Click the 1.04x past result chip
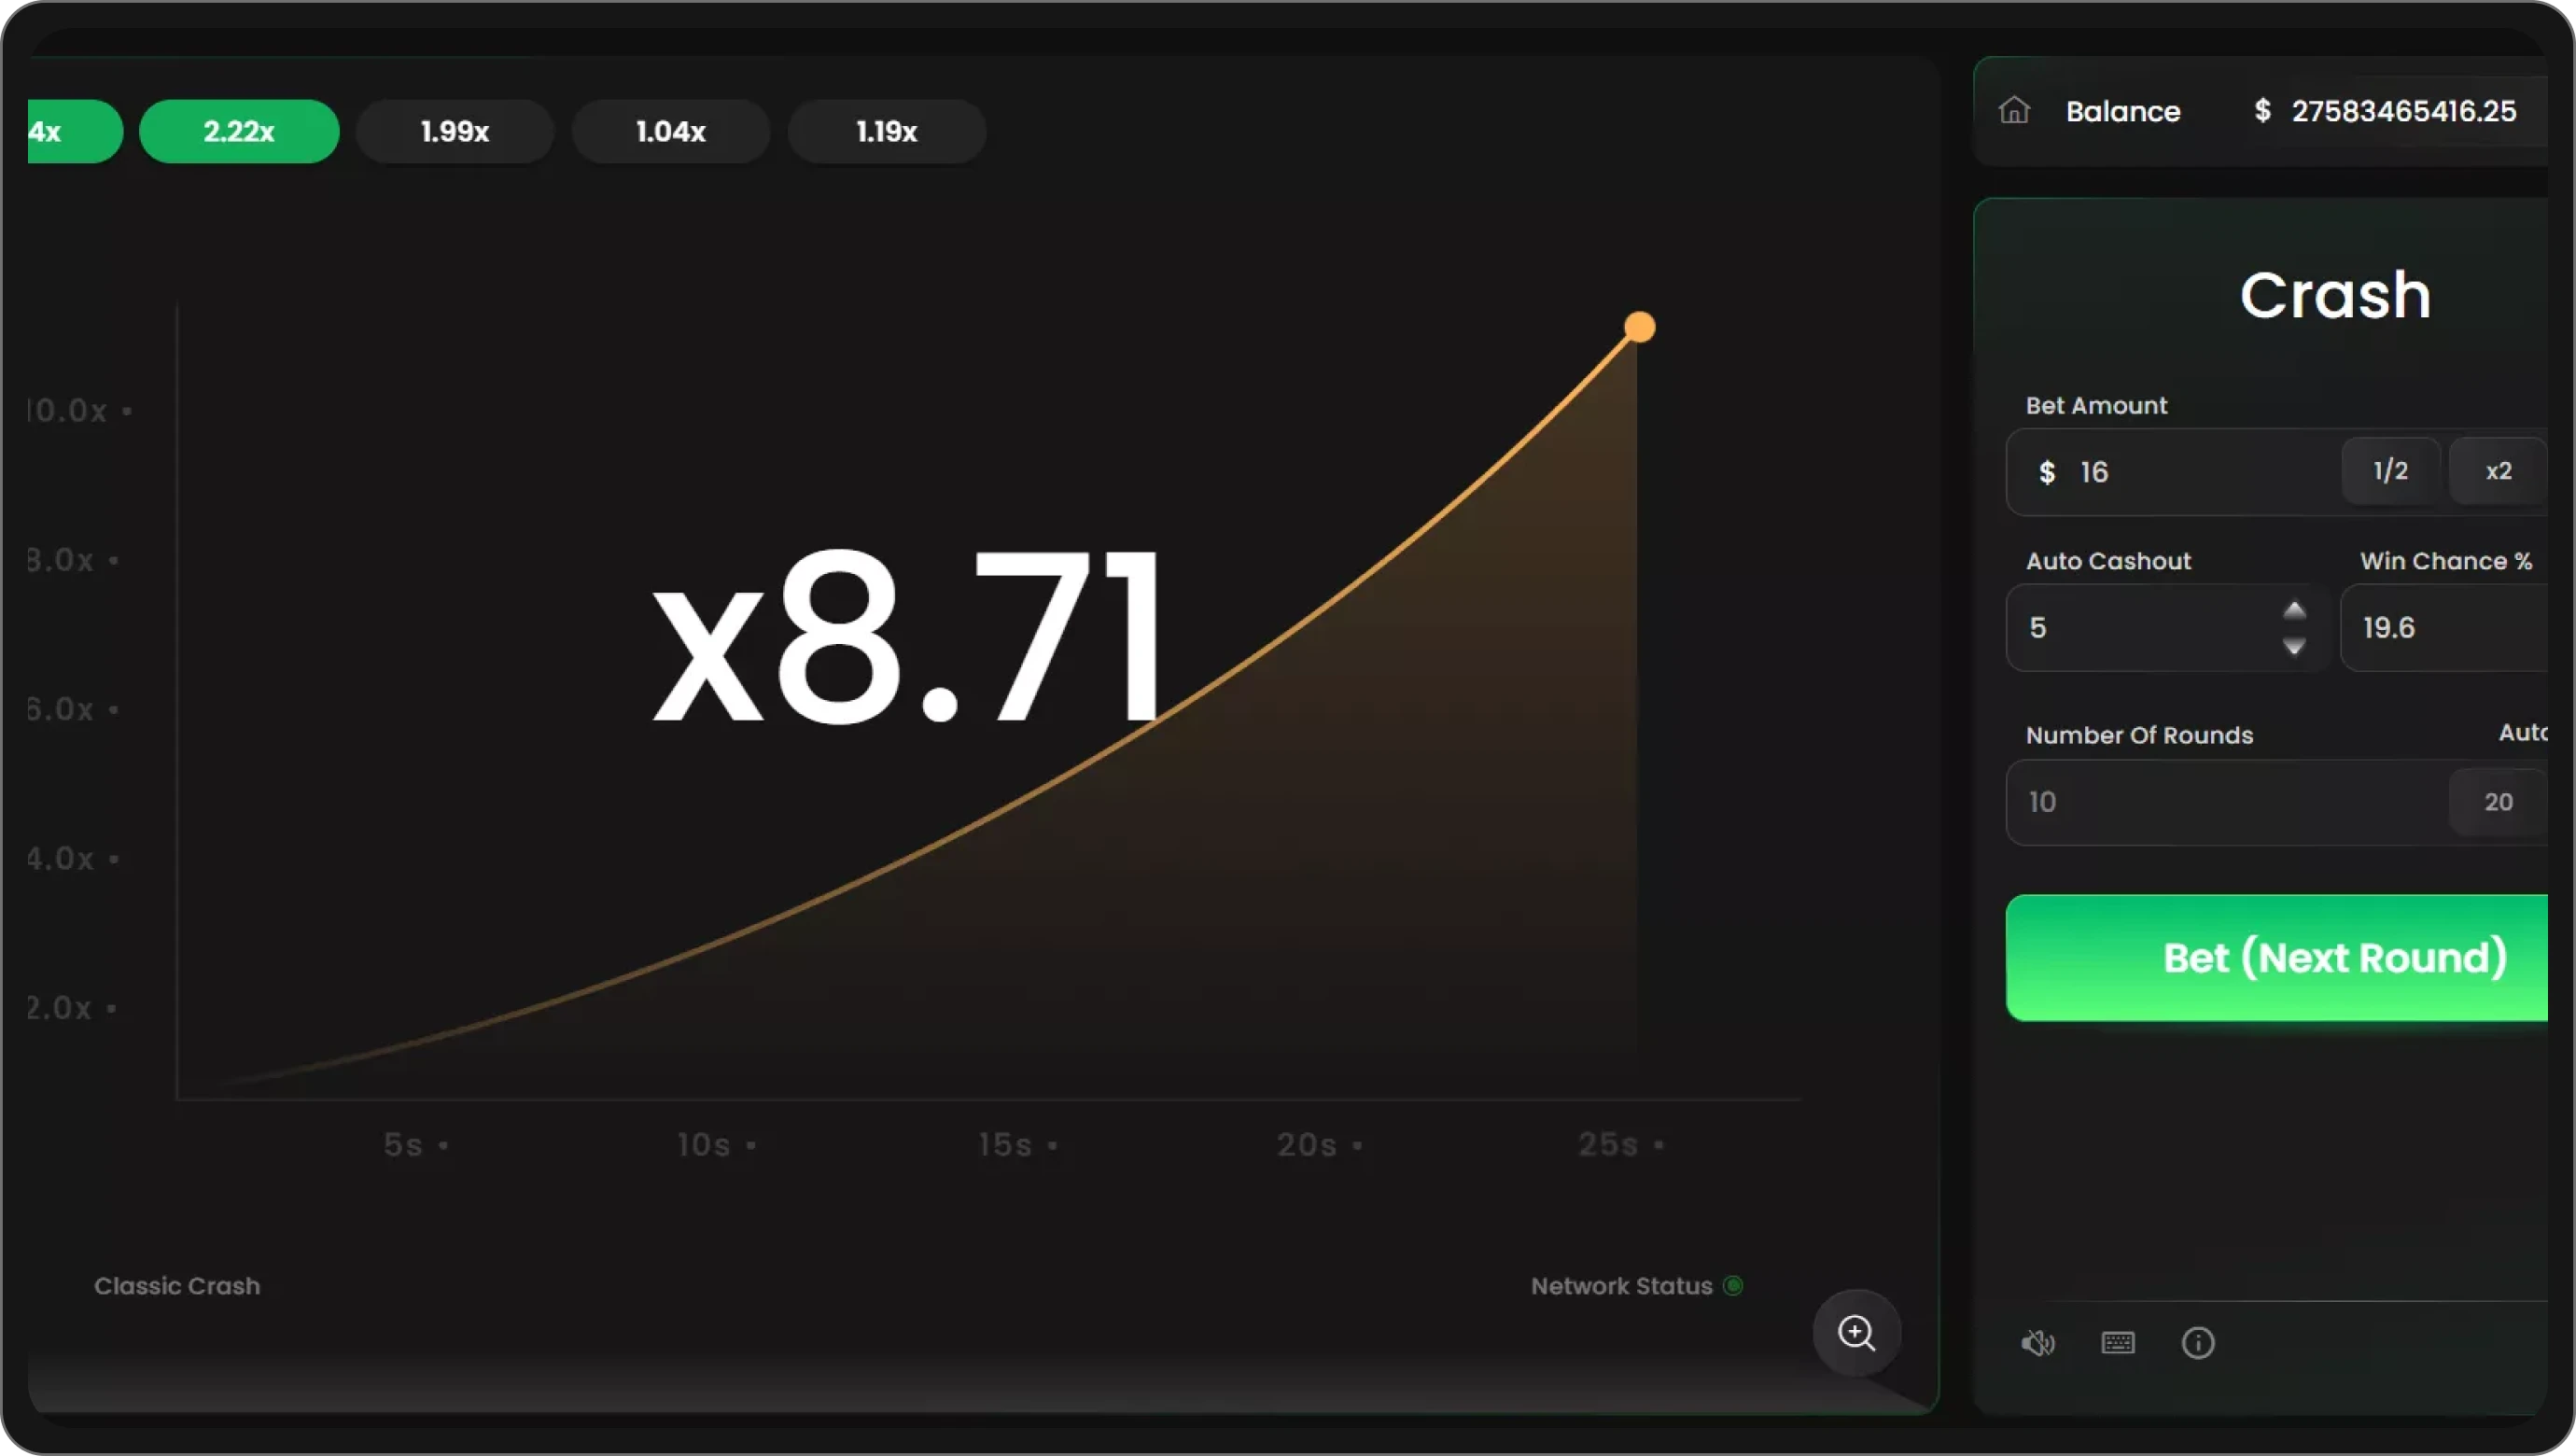2576x1456 pixels. pos(671,131)
